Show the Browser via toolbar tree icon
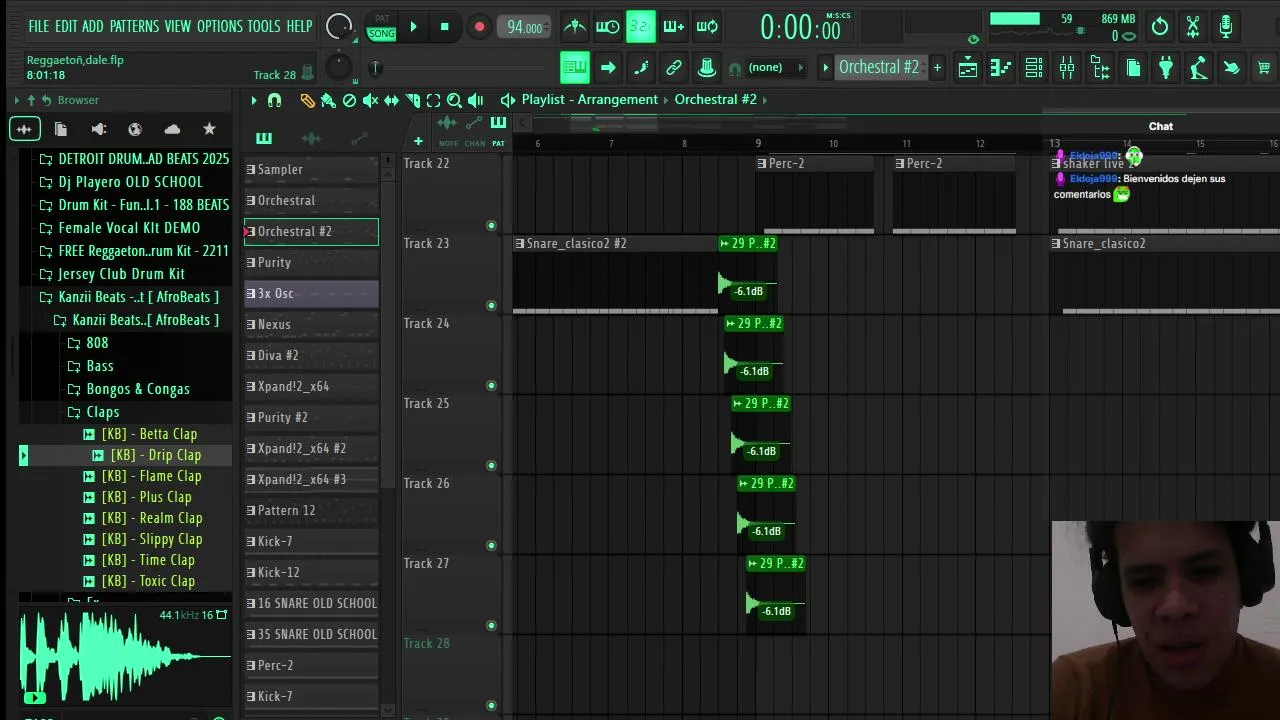The height and width of the screenshot is (720, 1280). click(x=1100, y=68)
